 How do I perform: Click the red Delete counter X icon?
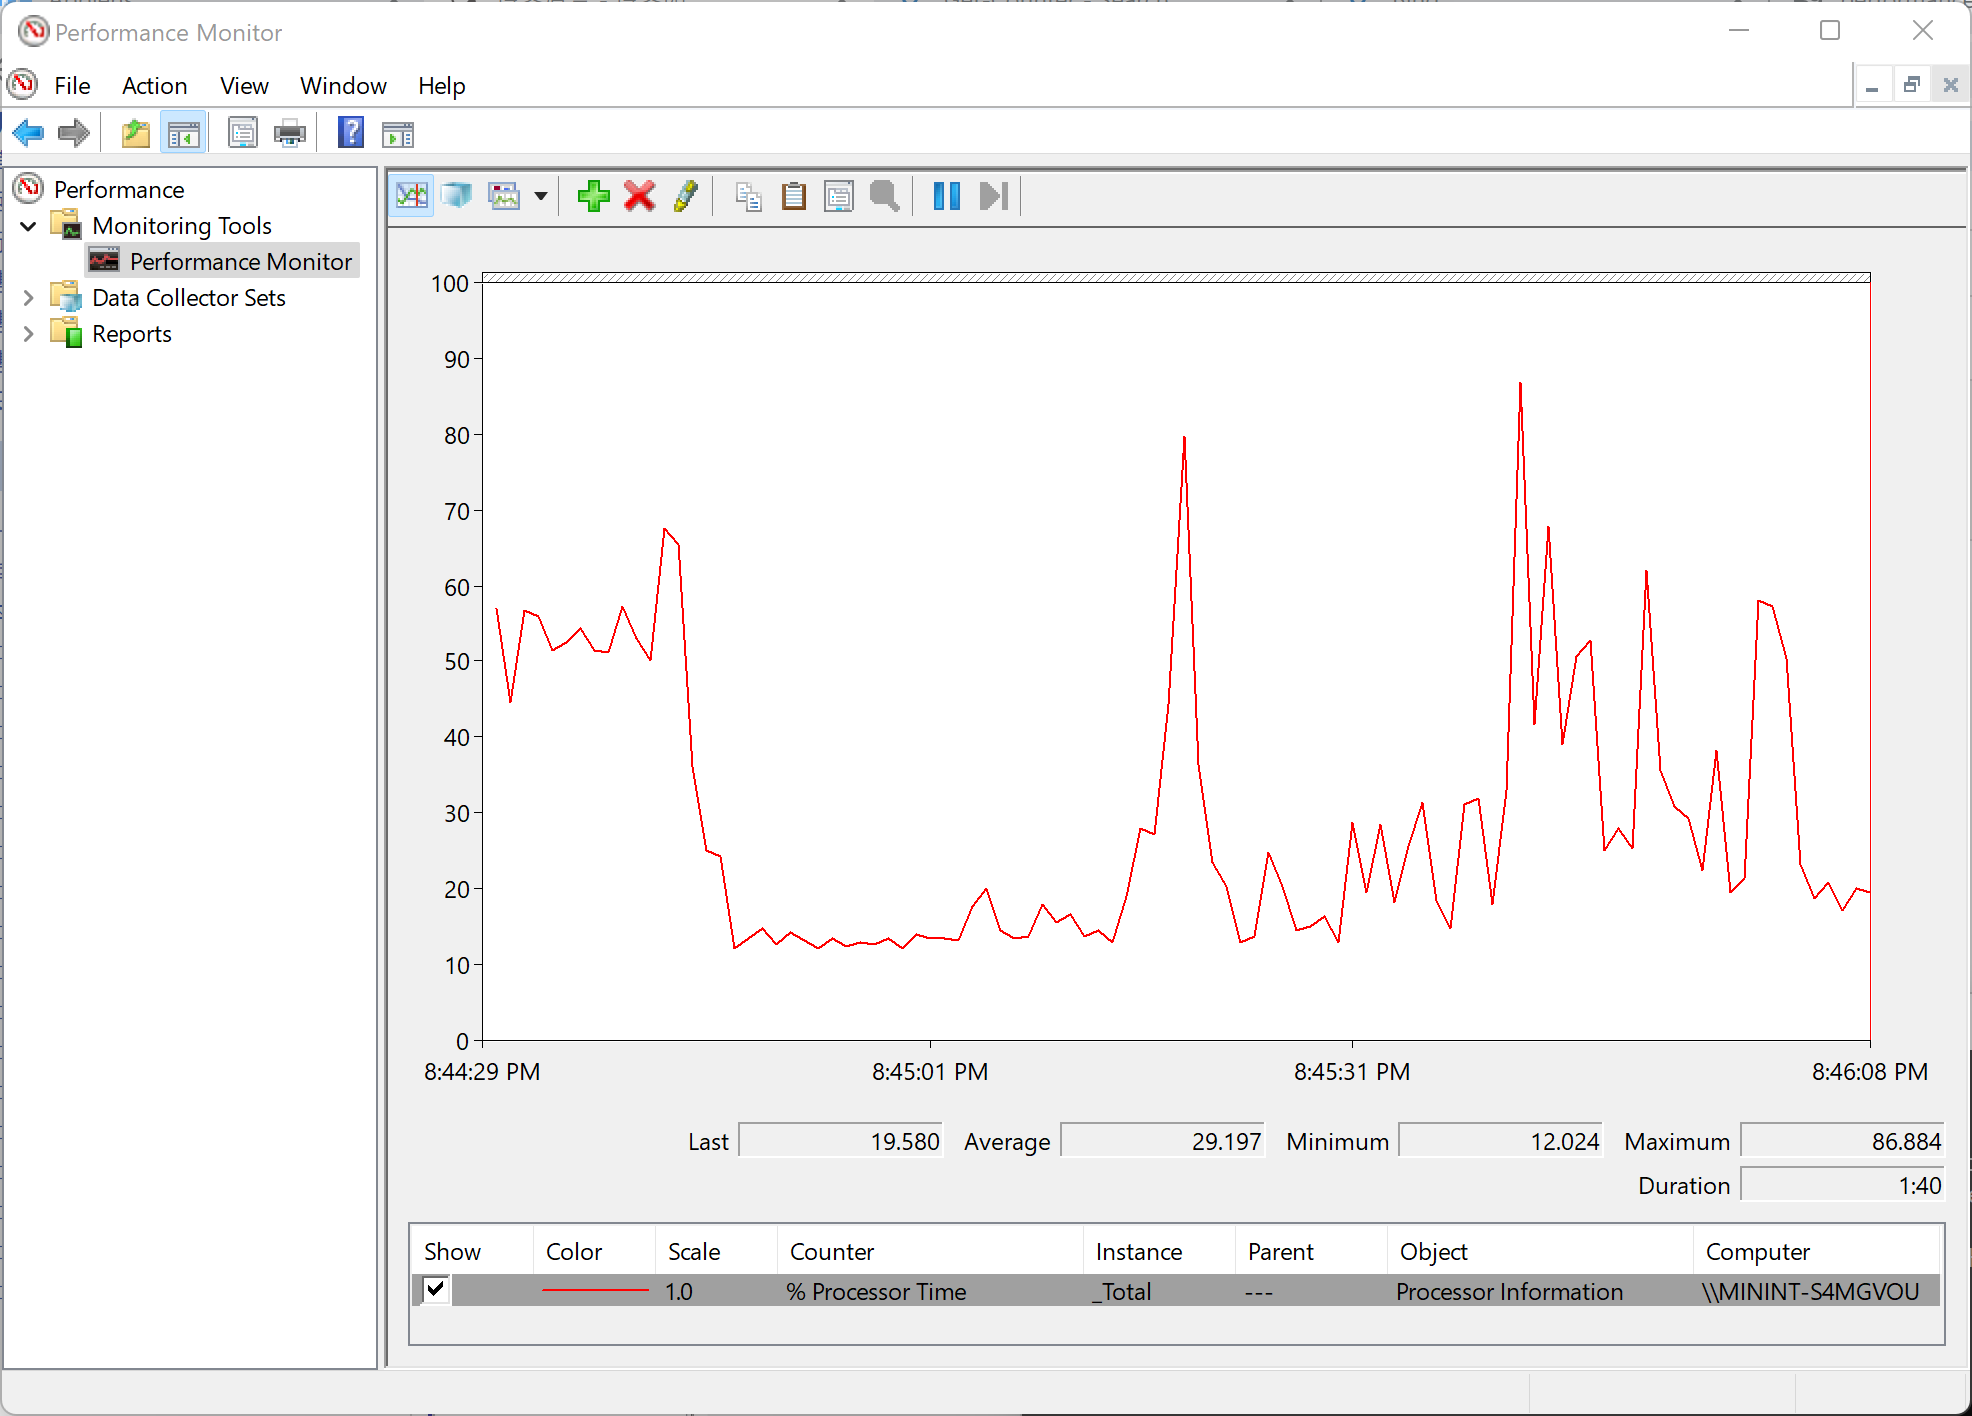point(639,196)
